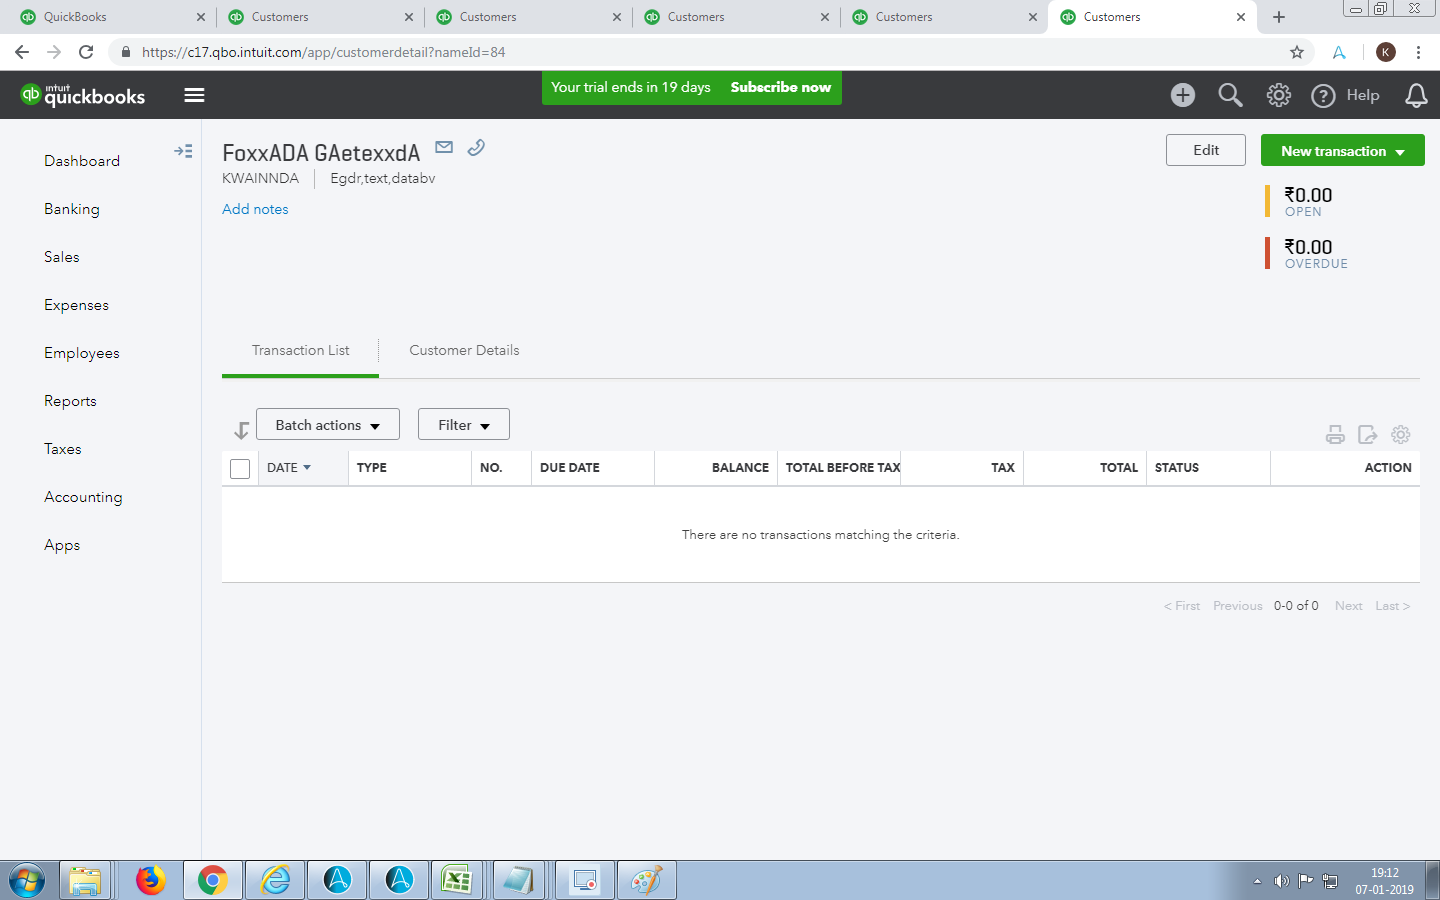Open File Explorer from the taskbar
The height and width of the screenshot is (900, 1440).
85,881
